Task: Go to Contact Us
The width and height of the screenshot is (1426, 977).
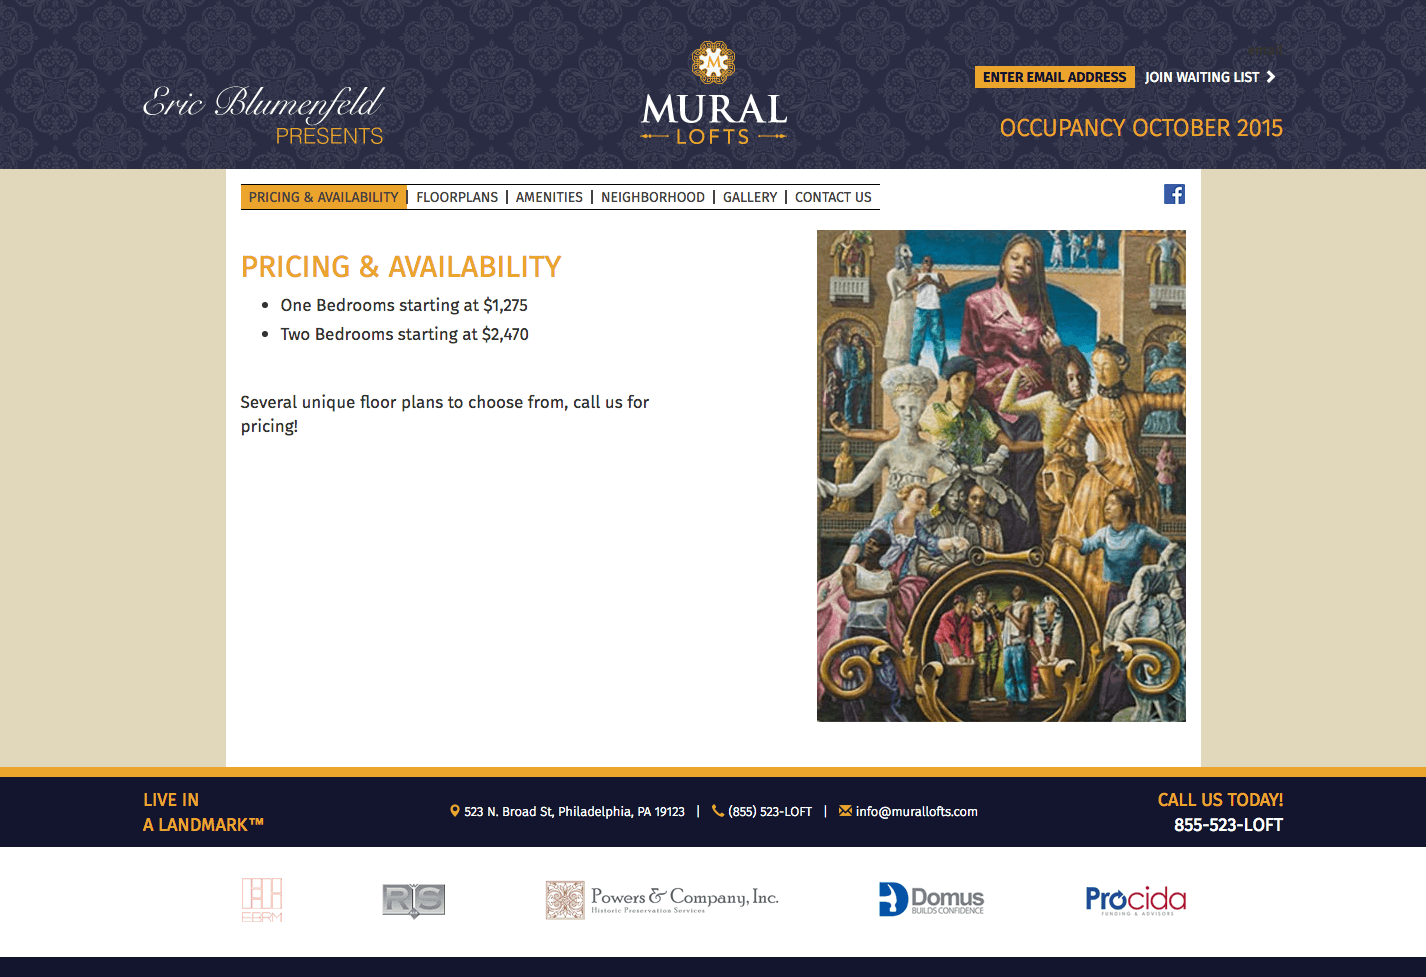Action: (x=833, y=197)
